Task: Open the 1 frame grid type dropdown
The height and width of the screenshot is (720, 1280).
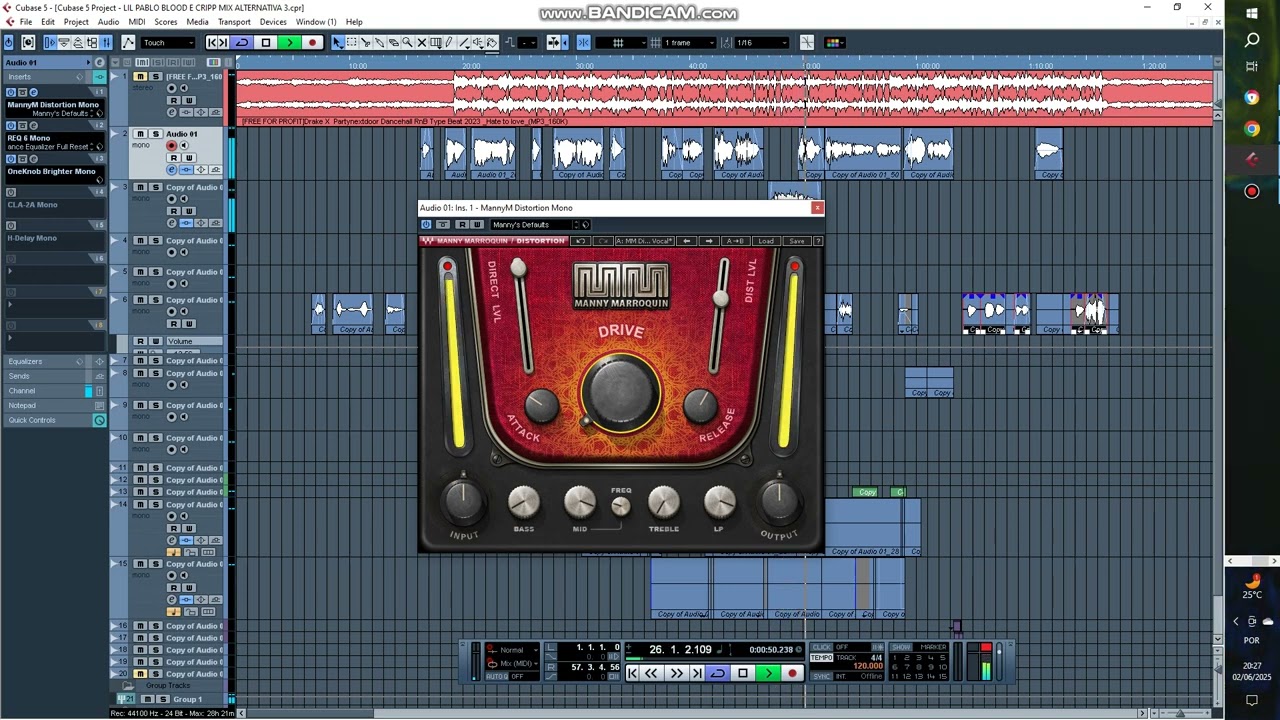Action: click(687, 43)
